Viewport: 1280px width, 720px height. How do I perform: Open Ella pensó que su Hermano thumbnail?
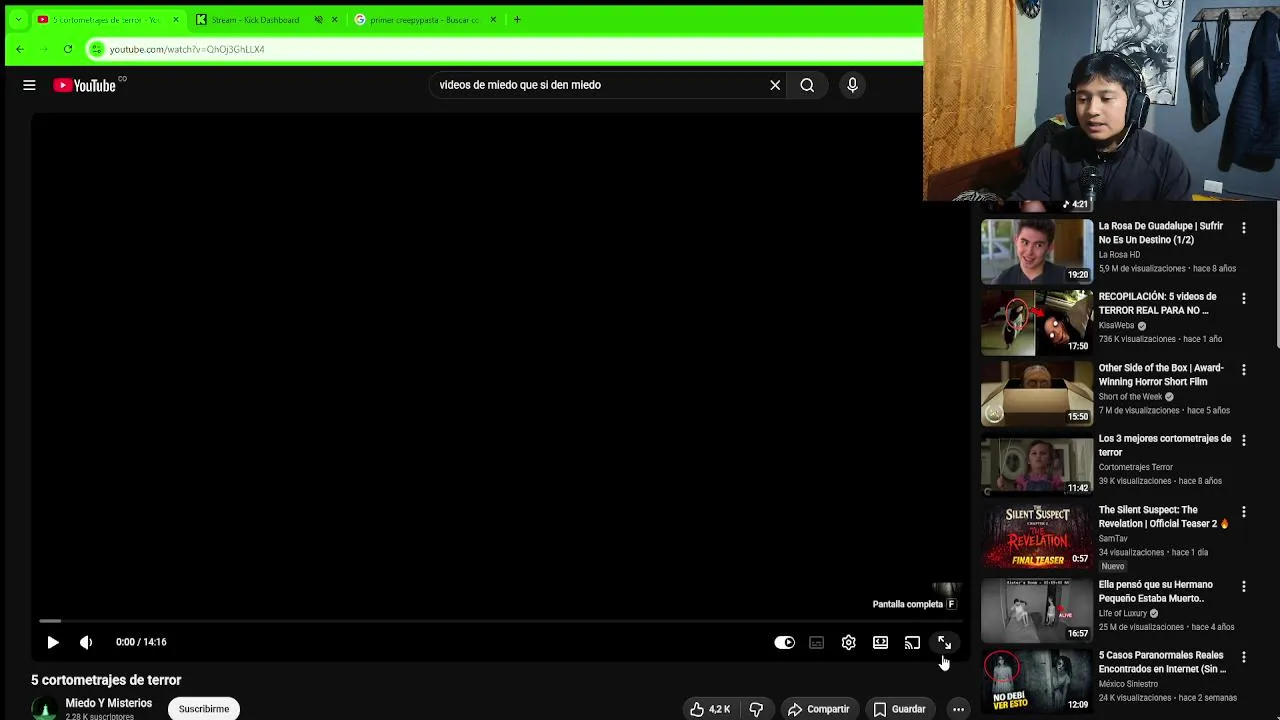coord(1037,609)
